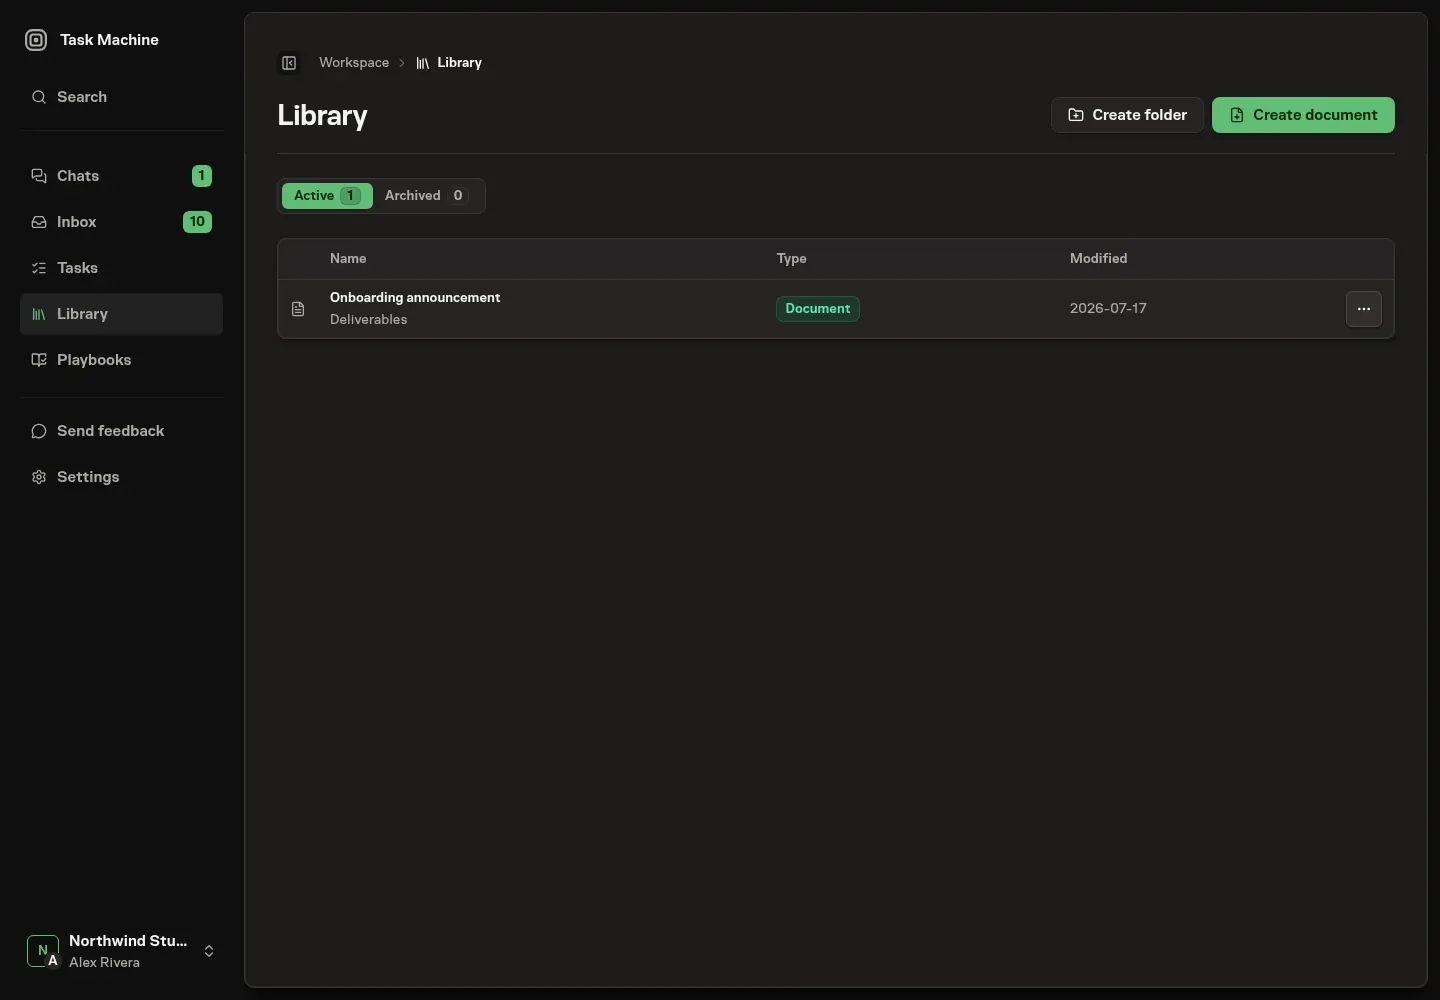Click the Deliverables subtitle text
The image size is (1440, 1000).
click(368, 320)
